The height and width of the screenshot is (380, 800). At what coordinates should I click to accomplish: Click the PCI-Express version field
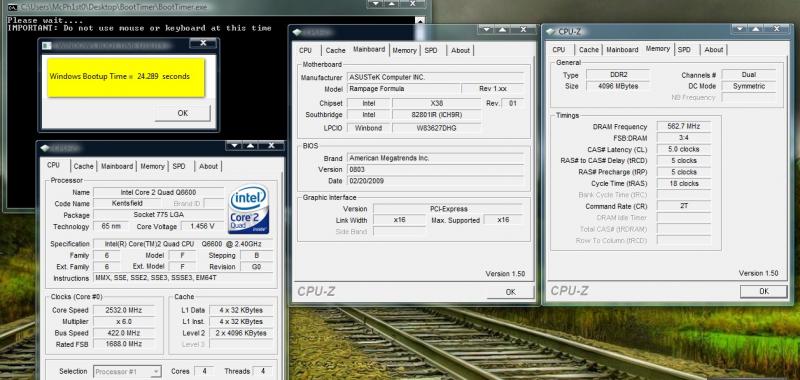click(x=448, y=209)
